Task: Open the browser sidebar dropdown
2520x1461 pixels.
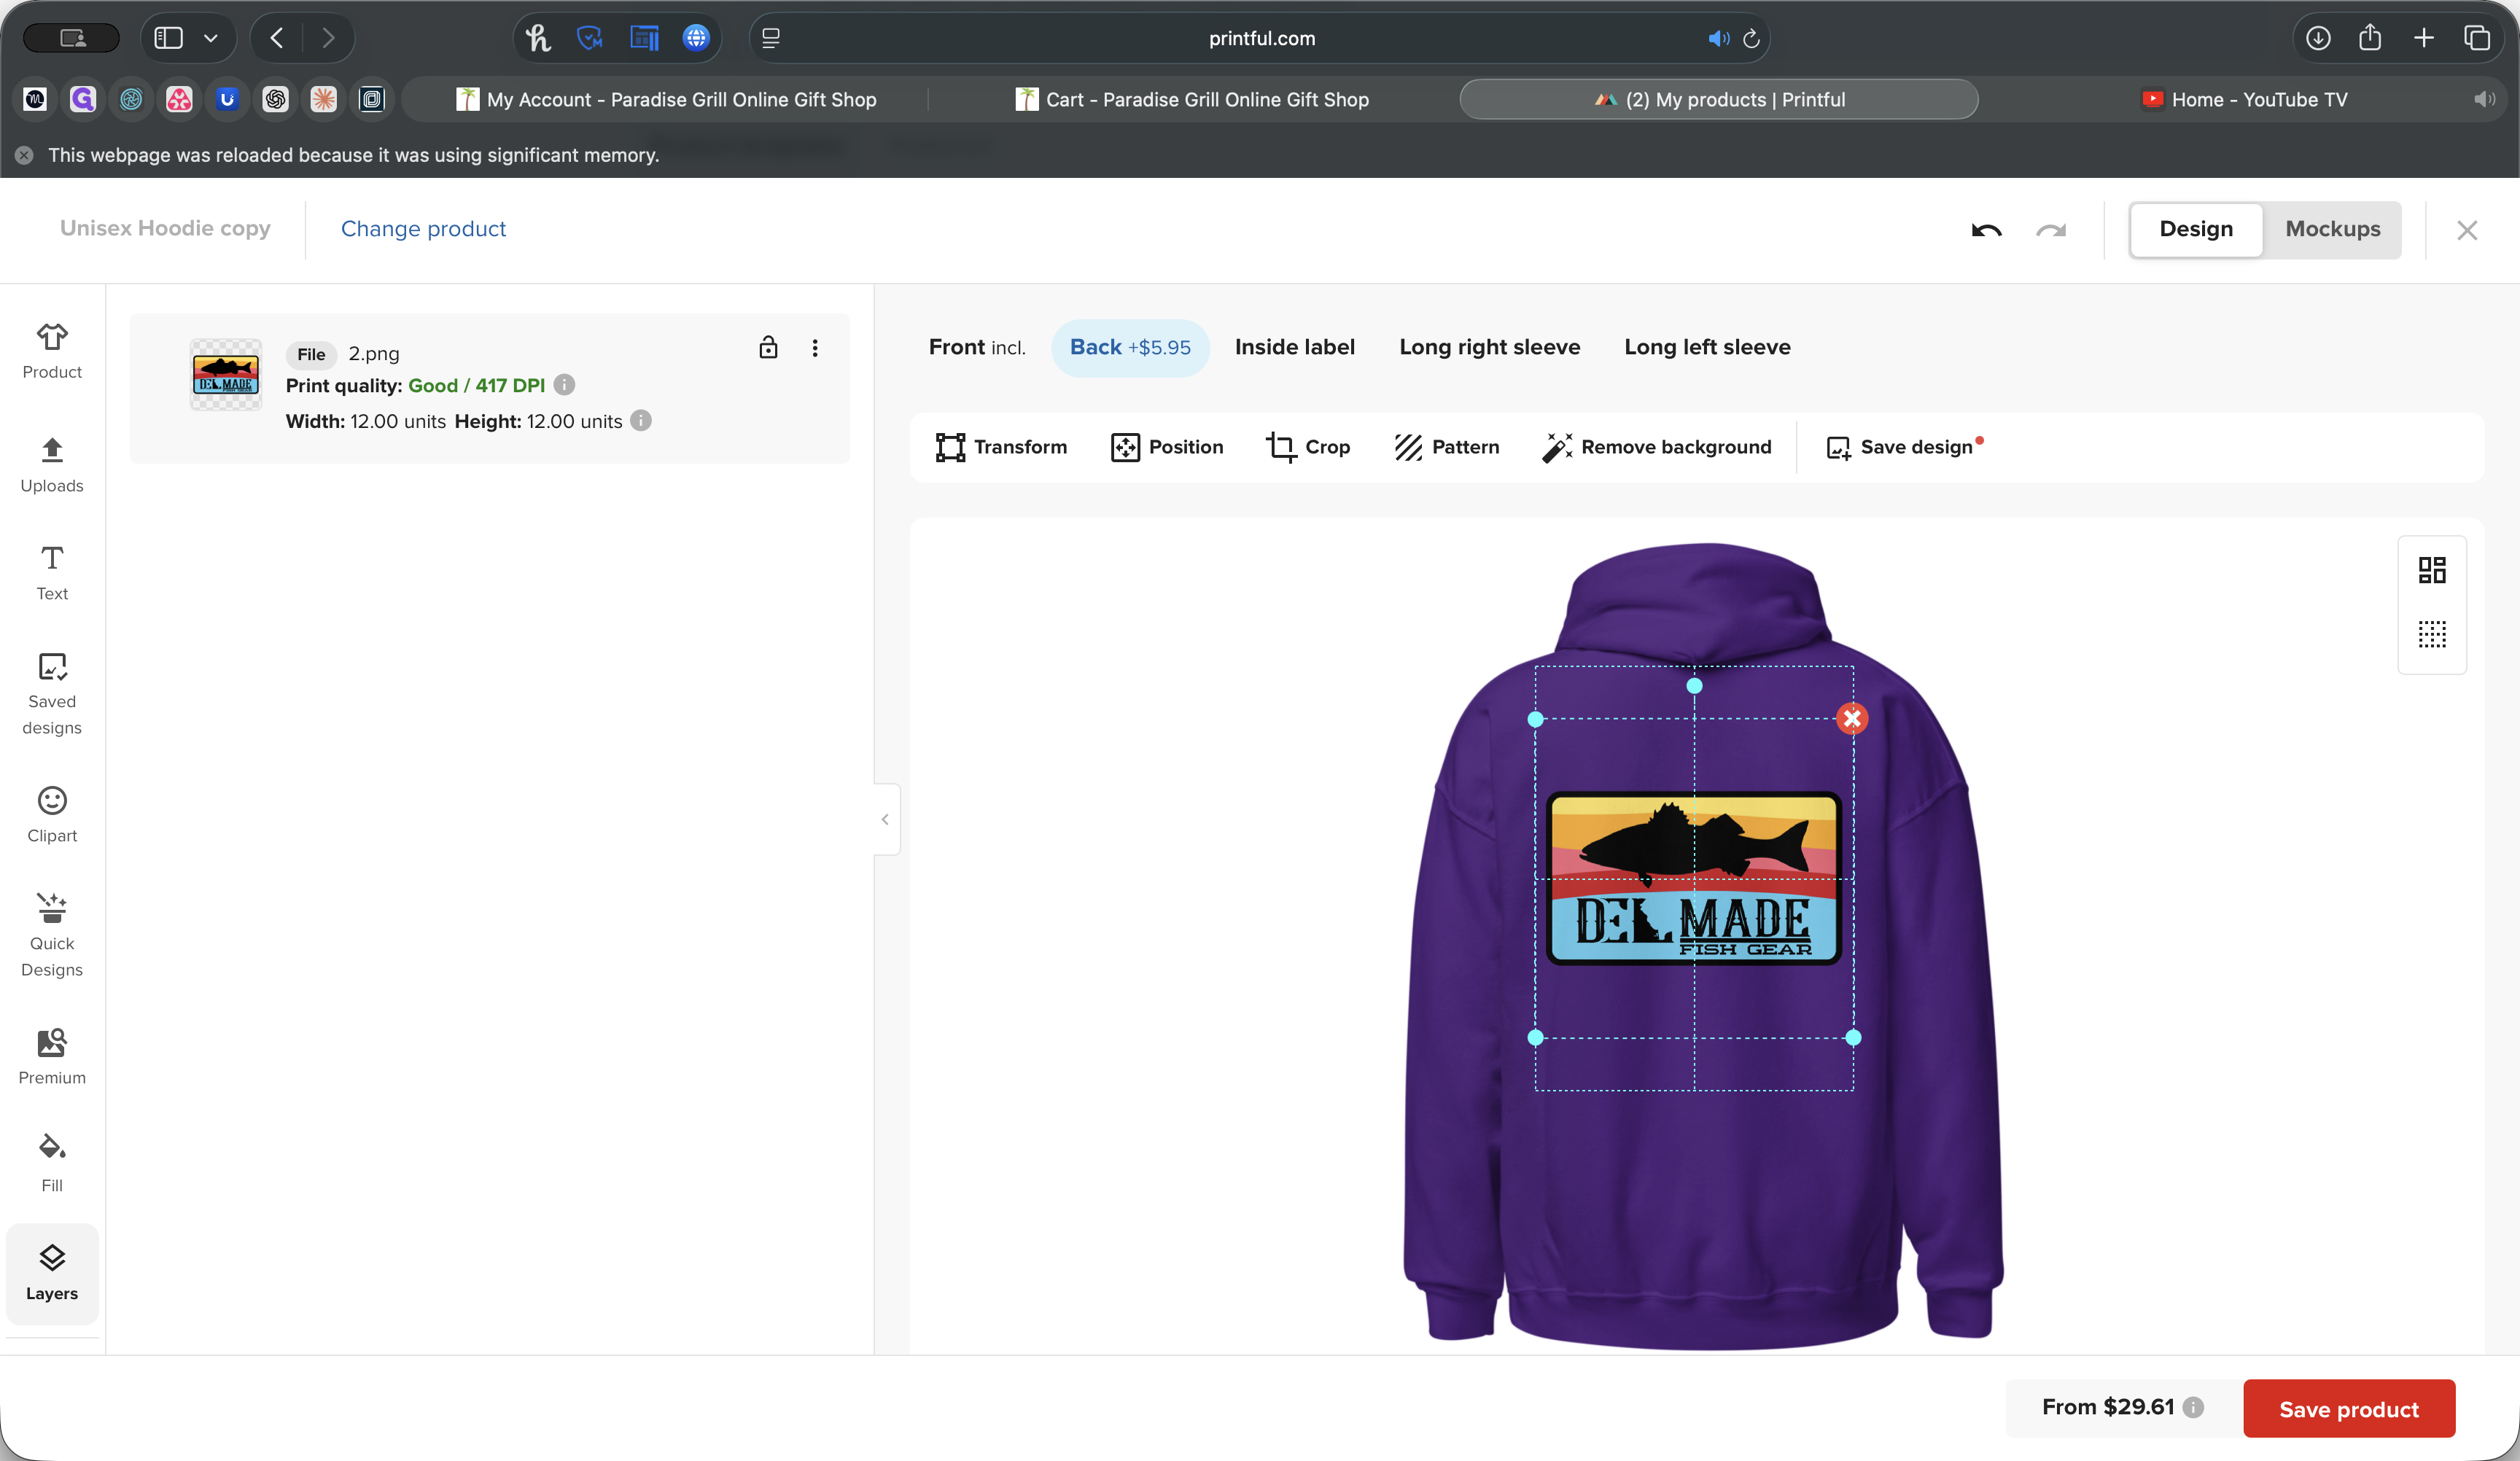Action: pos(210,38)
